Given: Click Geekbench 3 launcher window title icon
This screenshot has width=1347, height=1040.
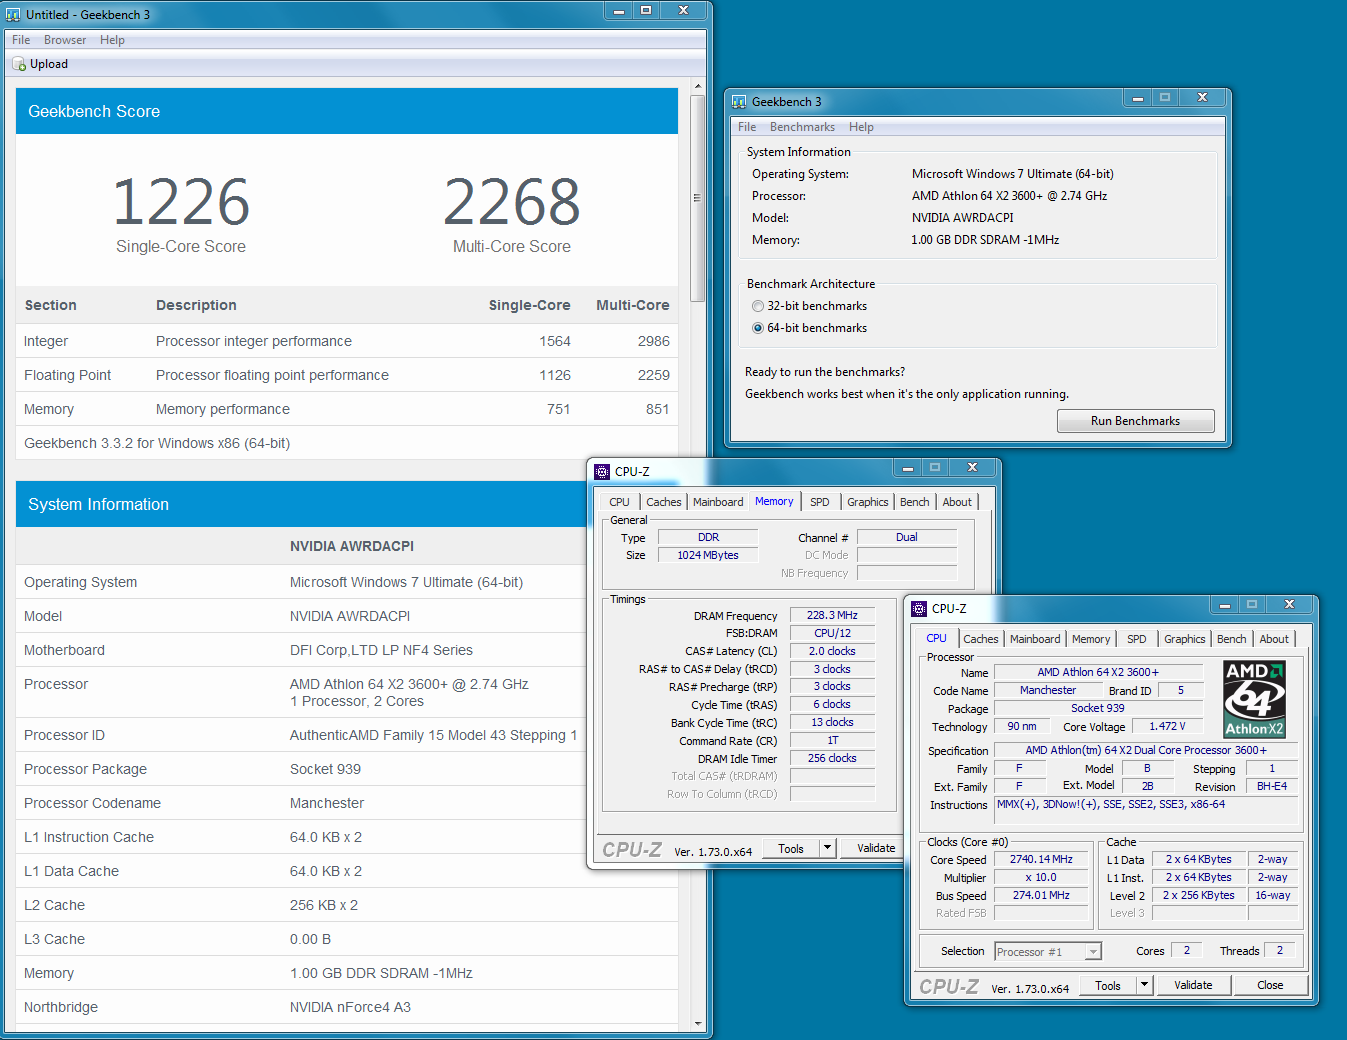Looking at the screenshot, I should (x=739, y=102).
